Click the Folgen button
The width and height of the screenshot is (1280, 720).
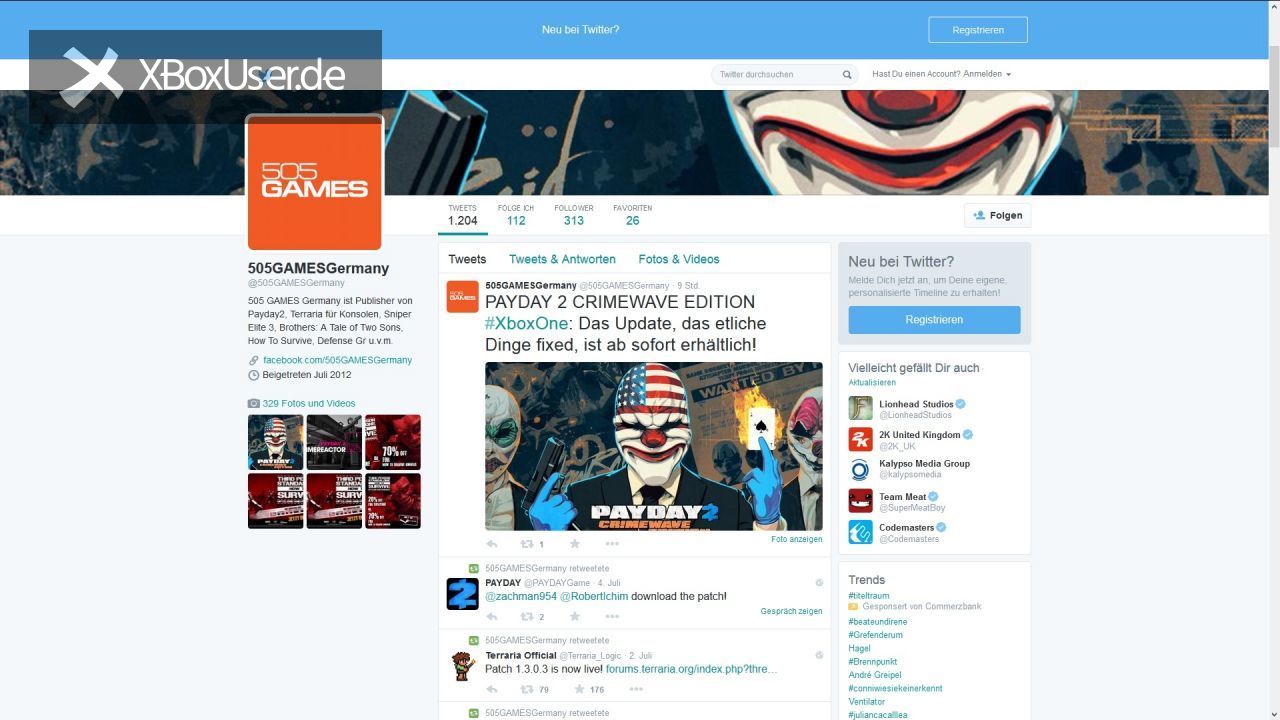coord(997,215)
